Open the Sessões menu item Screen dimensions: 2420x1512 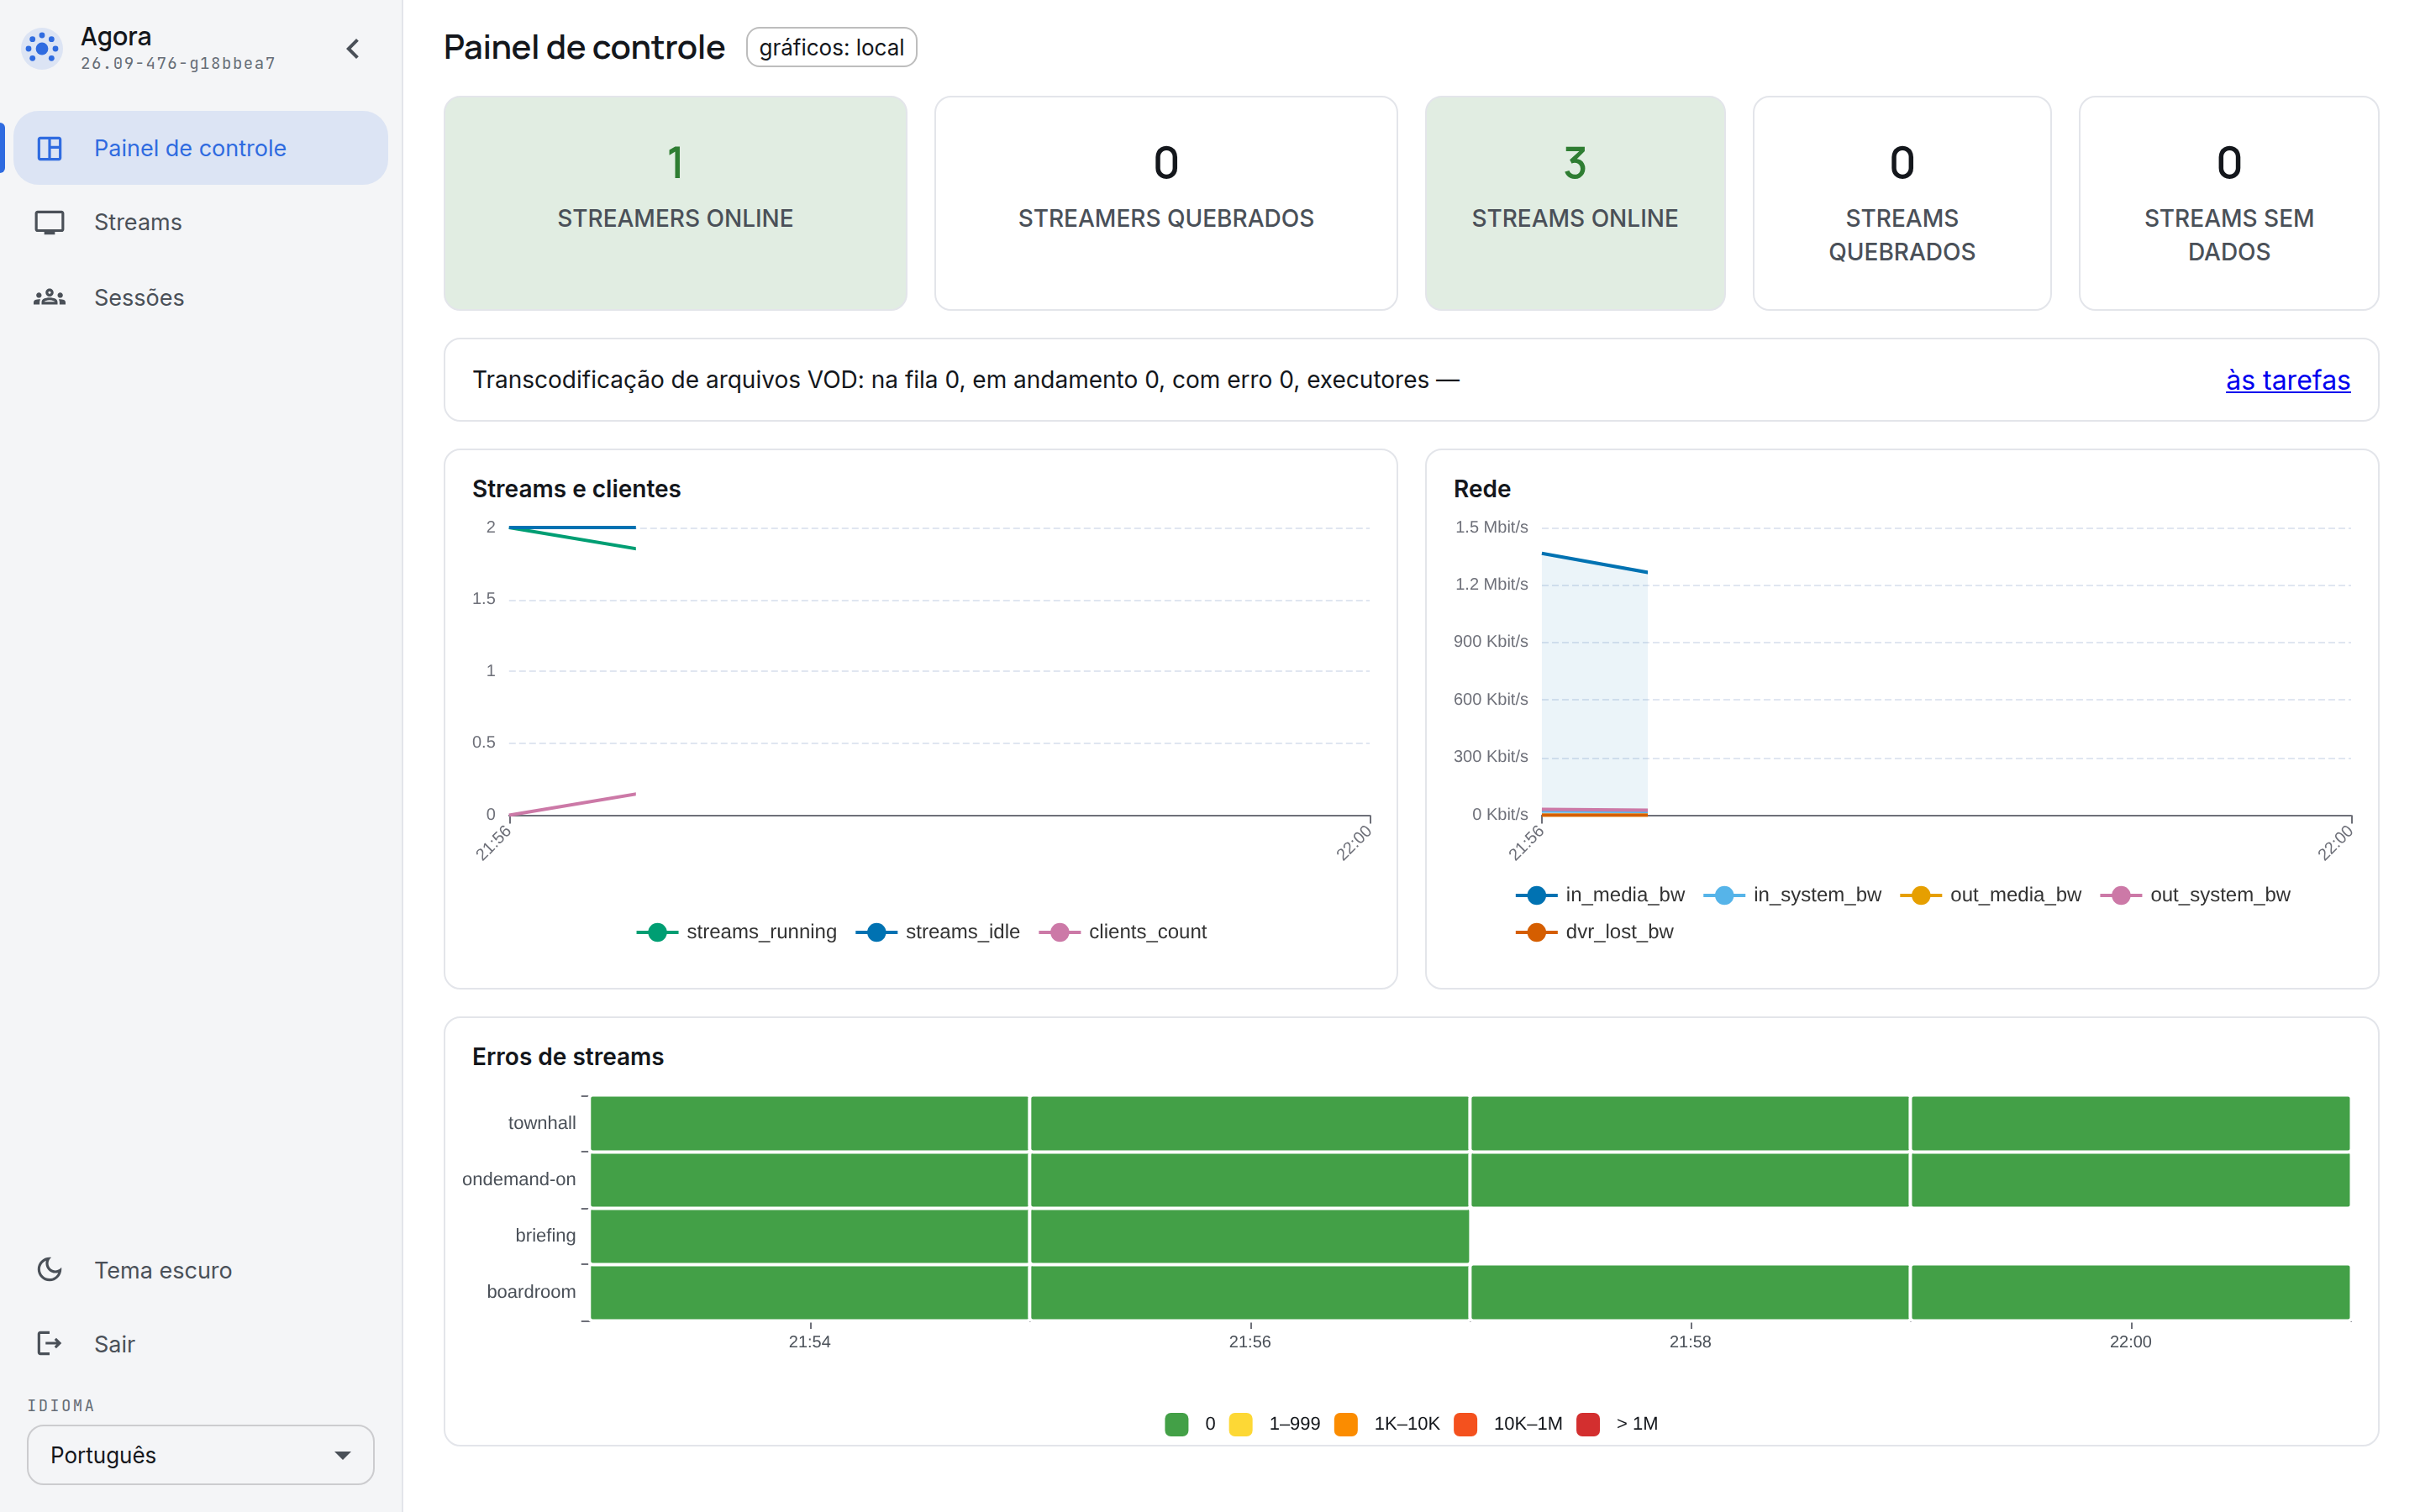coord(200,297)
